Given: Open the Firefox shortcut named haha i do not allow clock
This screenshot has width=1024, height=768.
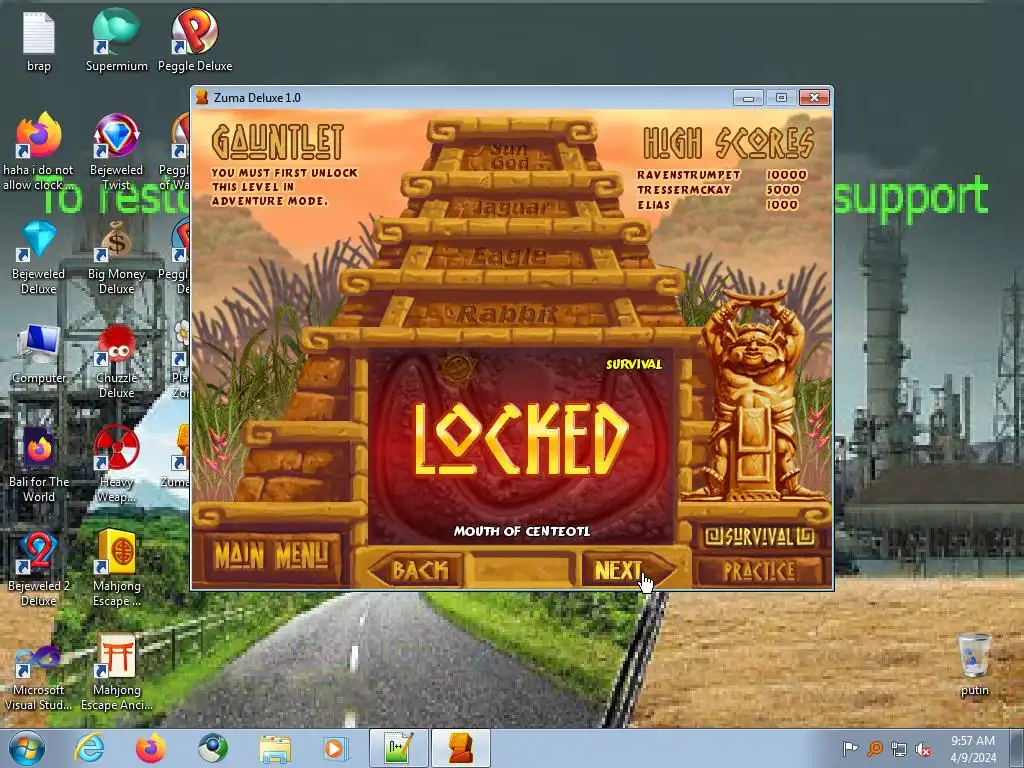Looking at the screenshot, I should point(39,152).
